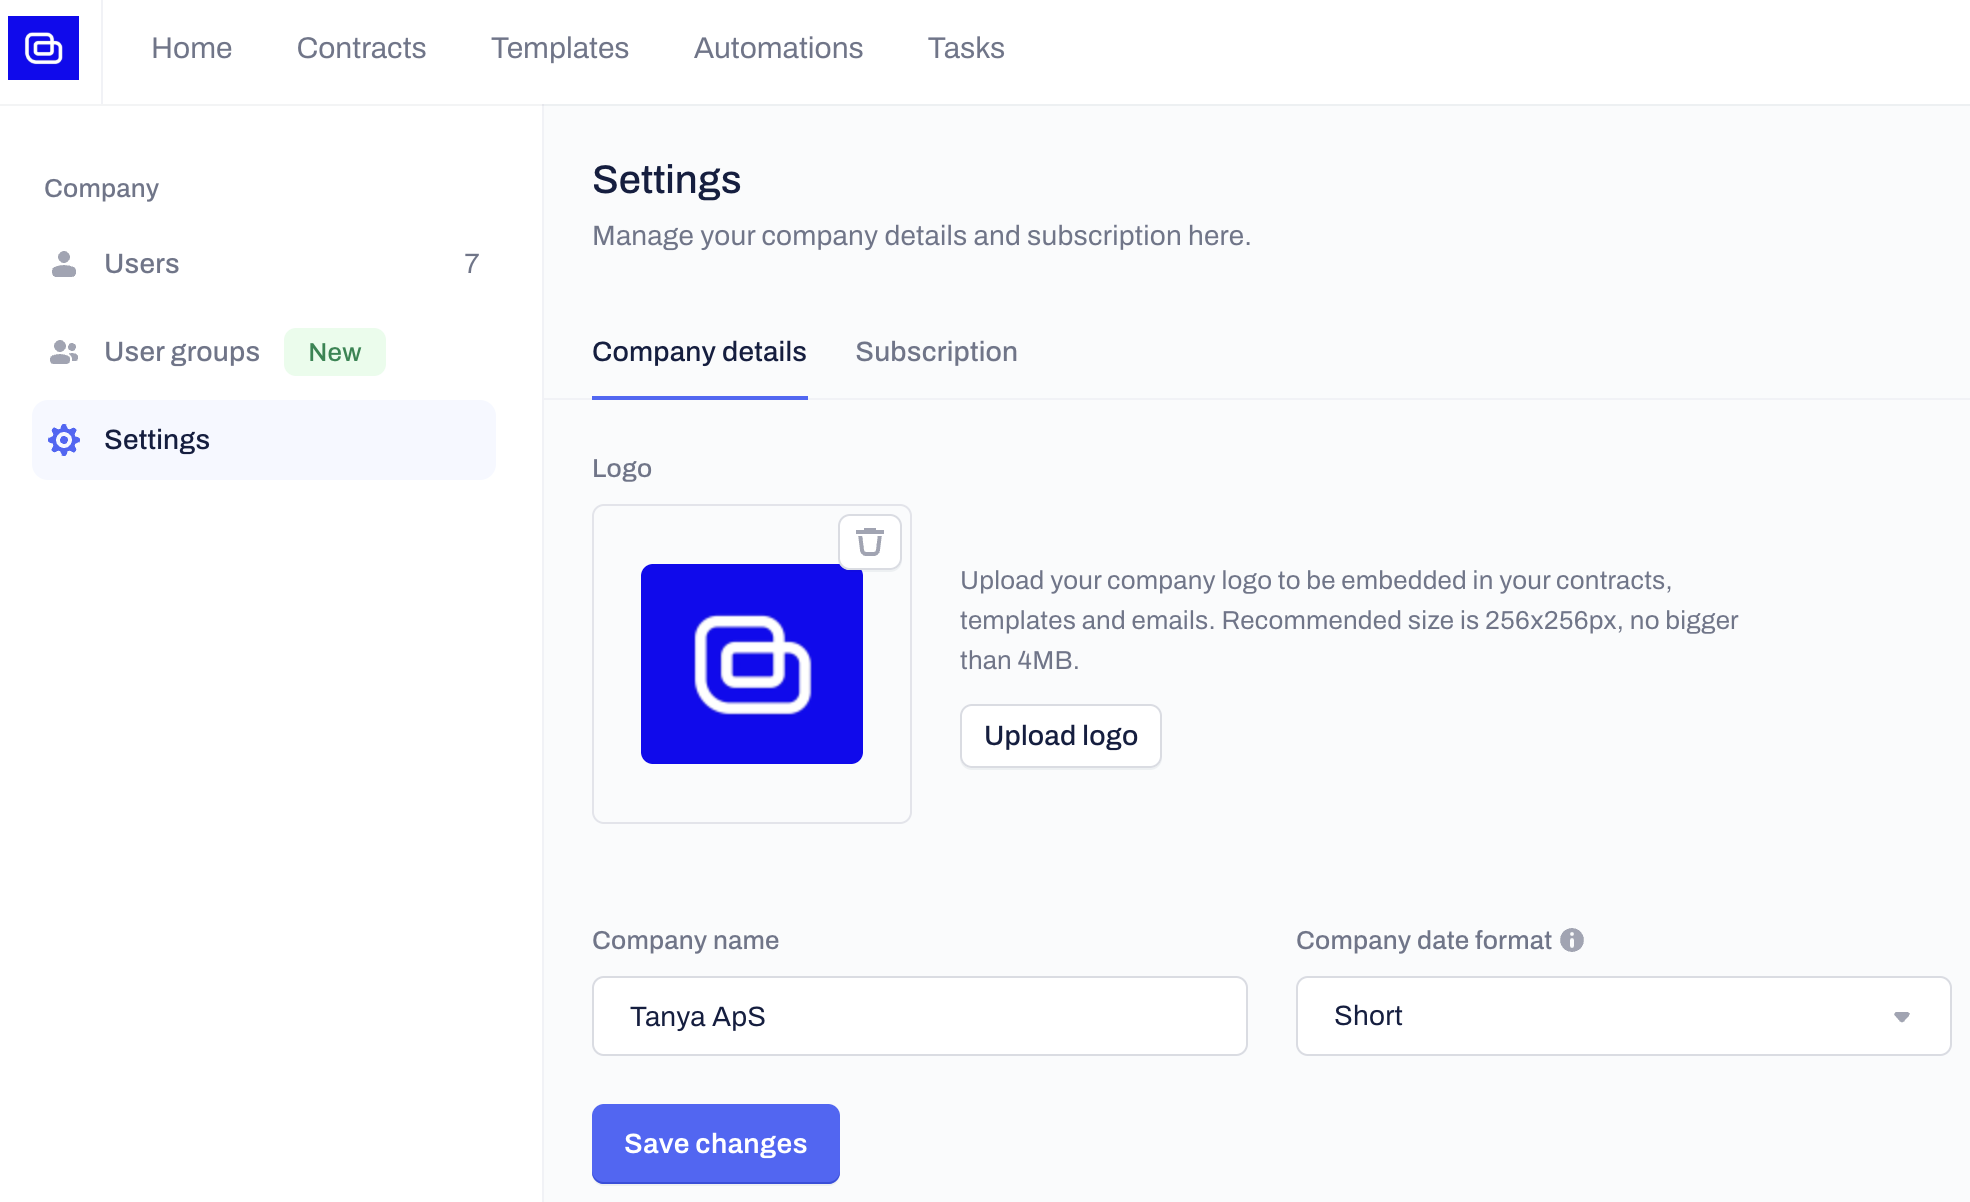Click the green New badge
Viewport: 1970px width, 1202px height.
334,352
